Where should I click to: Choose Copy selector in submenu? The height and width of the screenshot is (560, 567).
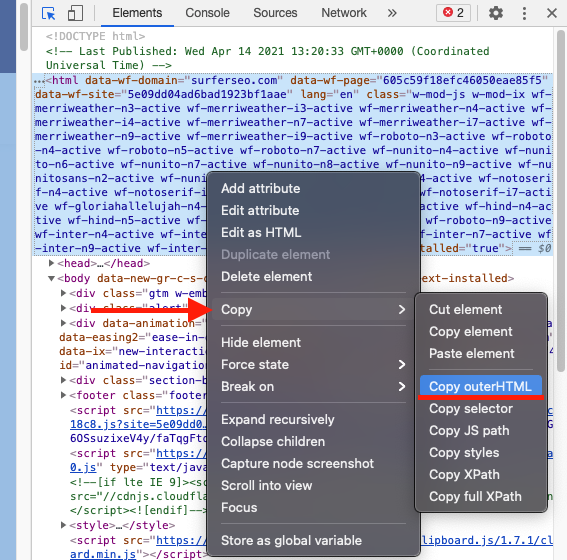[x=481, y=409]
